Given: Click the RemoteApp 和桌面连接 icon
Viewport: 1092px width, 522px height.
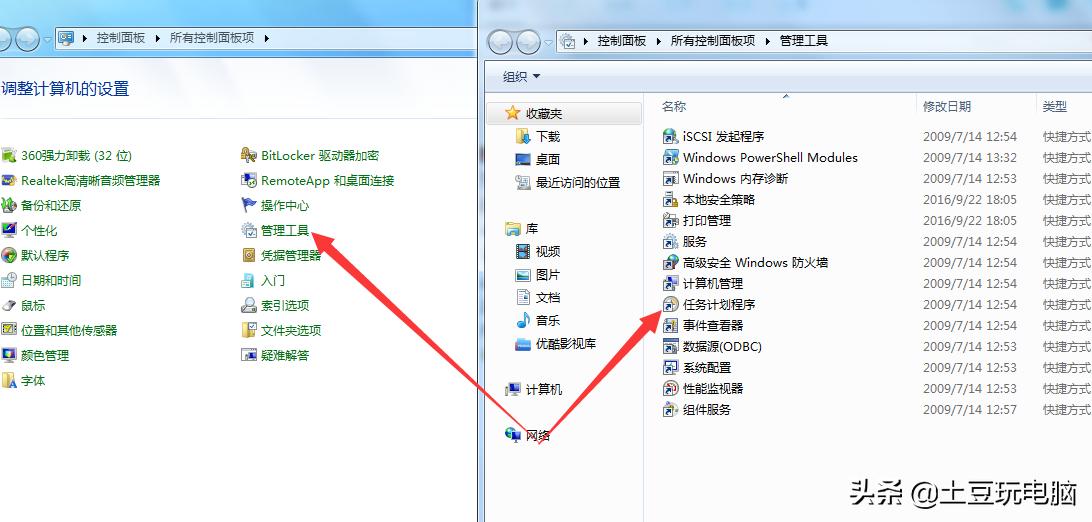Looking at the screenshot, I should point(249,180).
